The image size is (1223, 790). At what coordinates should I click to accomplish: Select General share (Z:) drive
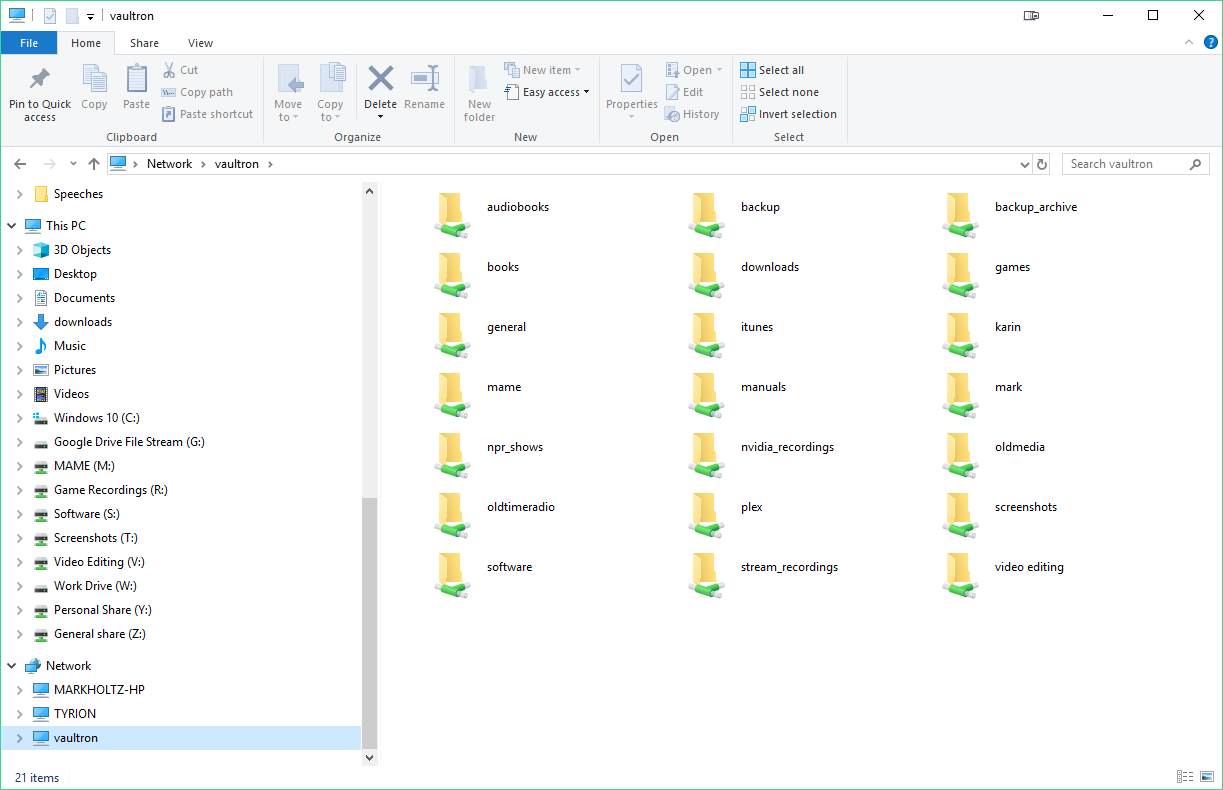tap(102, 634)
